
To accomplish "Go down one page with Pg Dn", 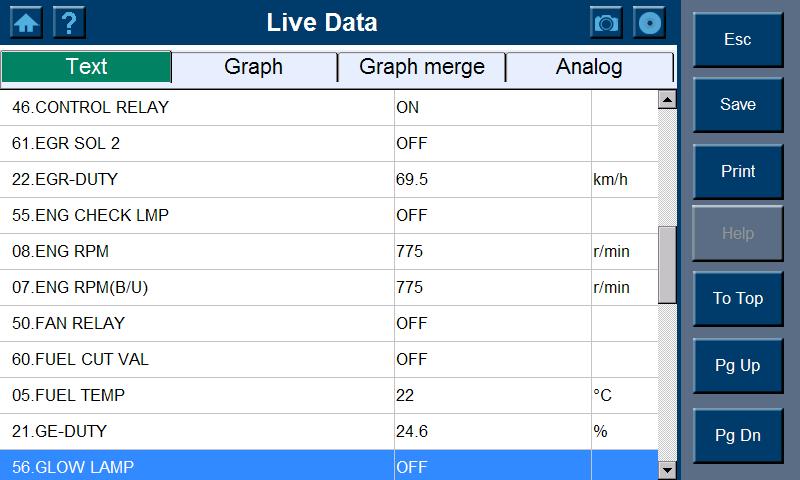I will coord(738,436).
